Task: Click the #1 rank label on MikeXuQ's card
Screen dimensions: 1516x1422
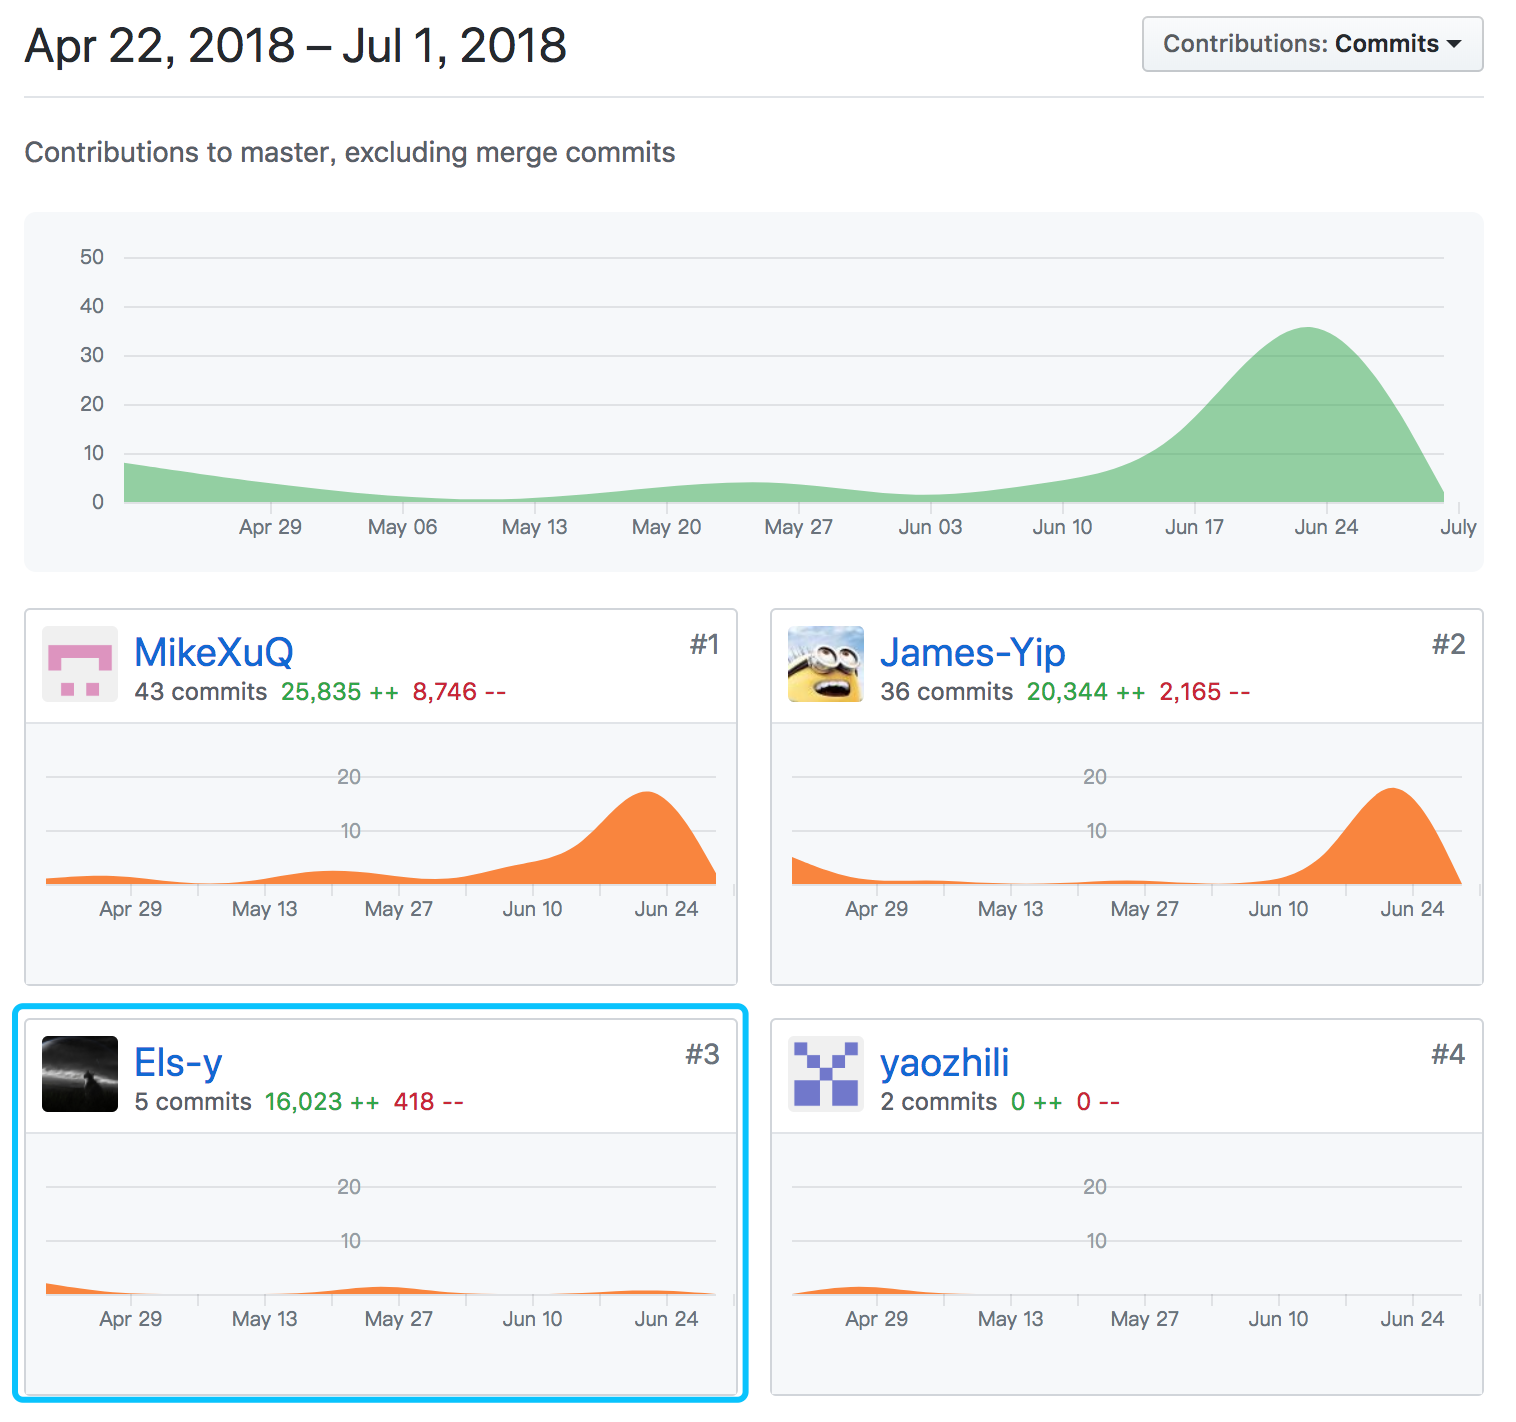Action: tap(704, 645)
